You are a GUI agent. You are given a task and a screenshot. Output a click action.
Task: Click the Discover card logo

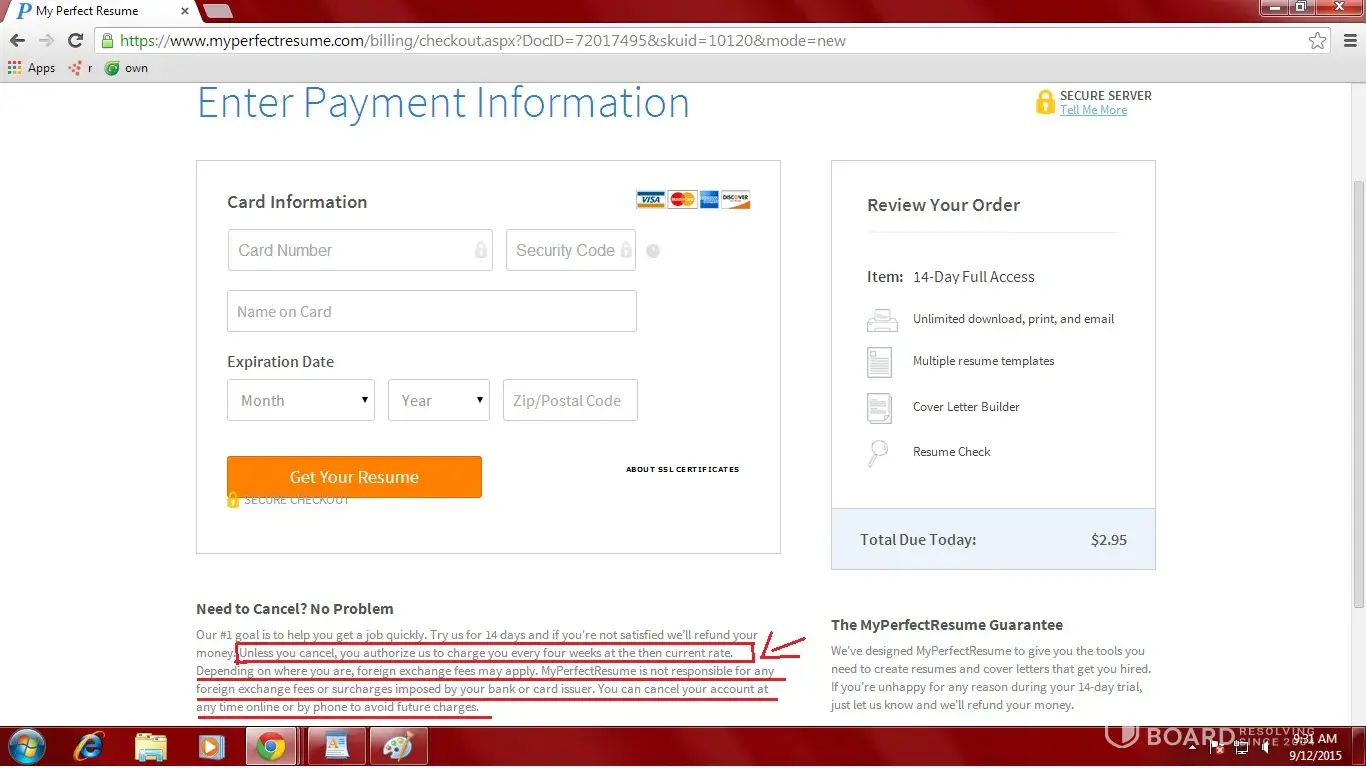(x=735, y=199)
